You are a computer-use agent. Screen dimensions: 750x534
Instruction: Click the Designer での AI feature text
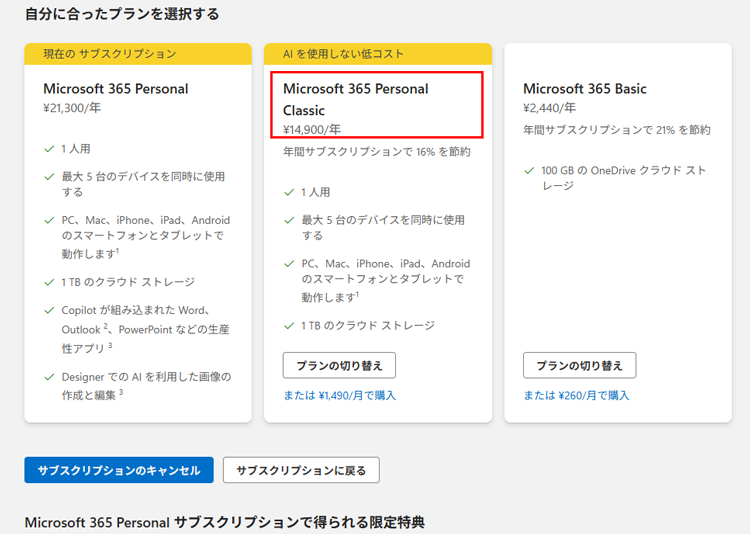coord(146,386)
